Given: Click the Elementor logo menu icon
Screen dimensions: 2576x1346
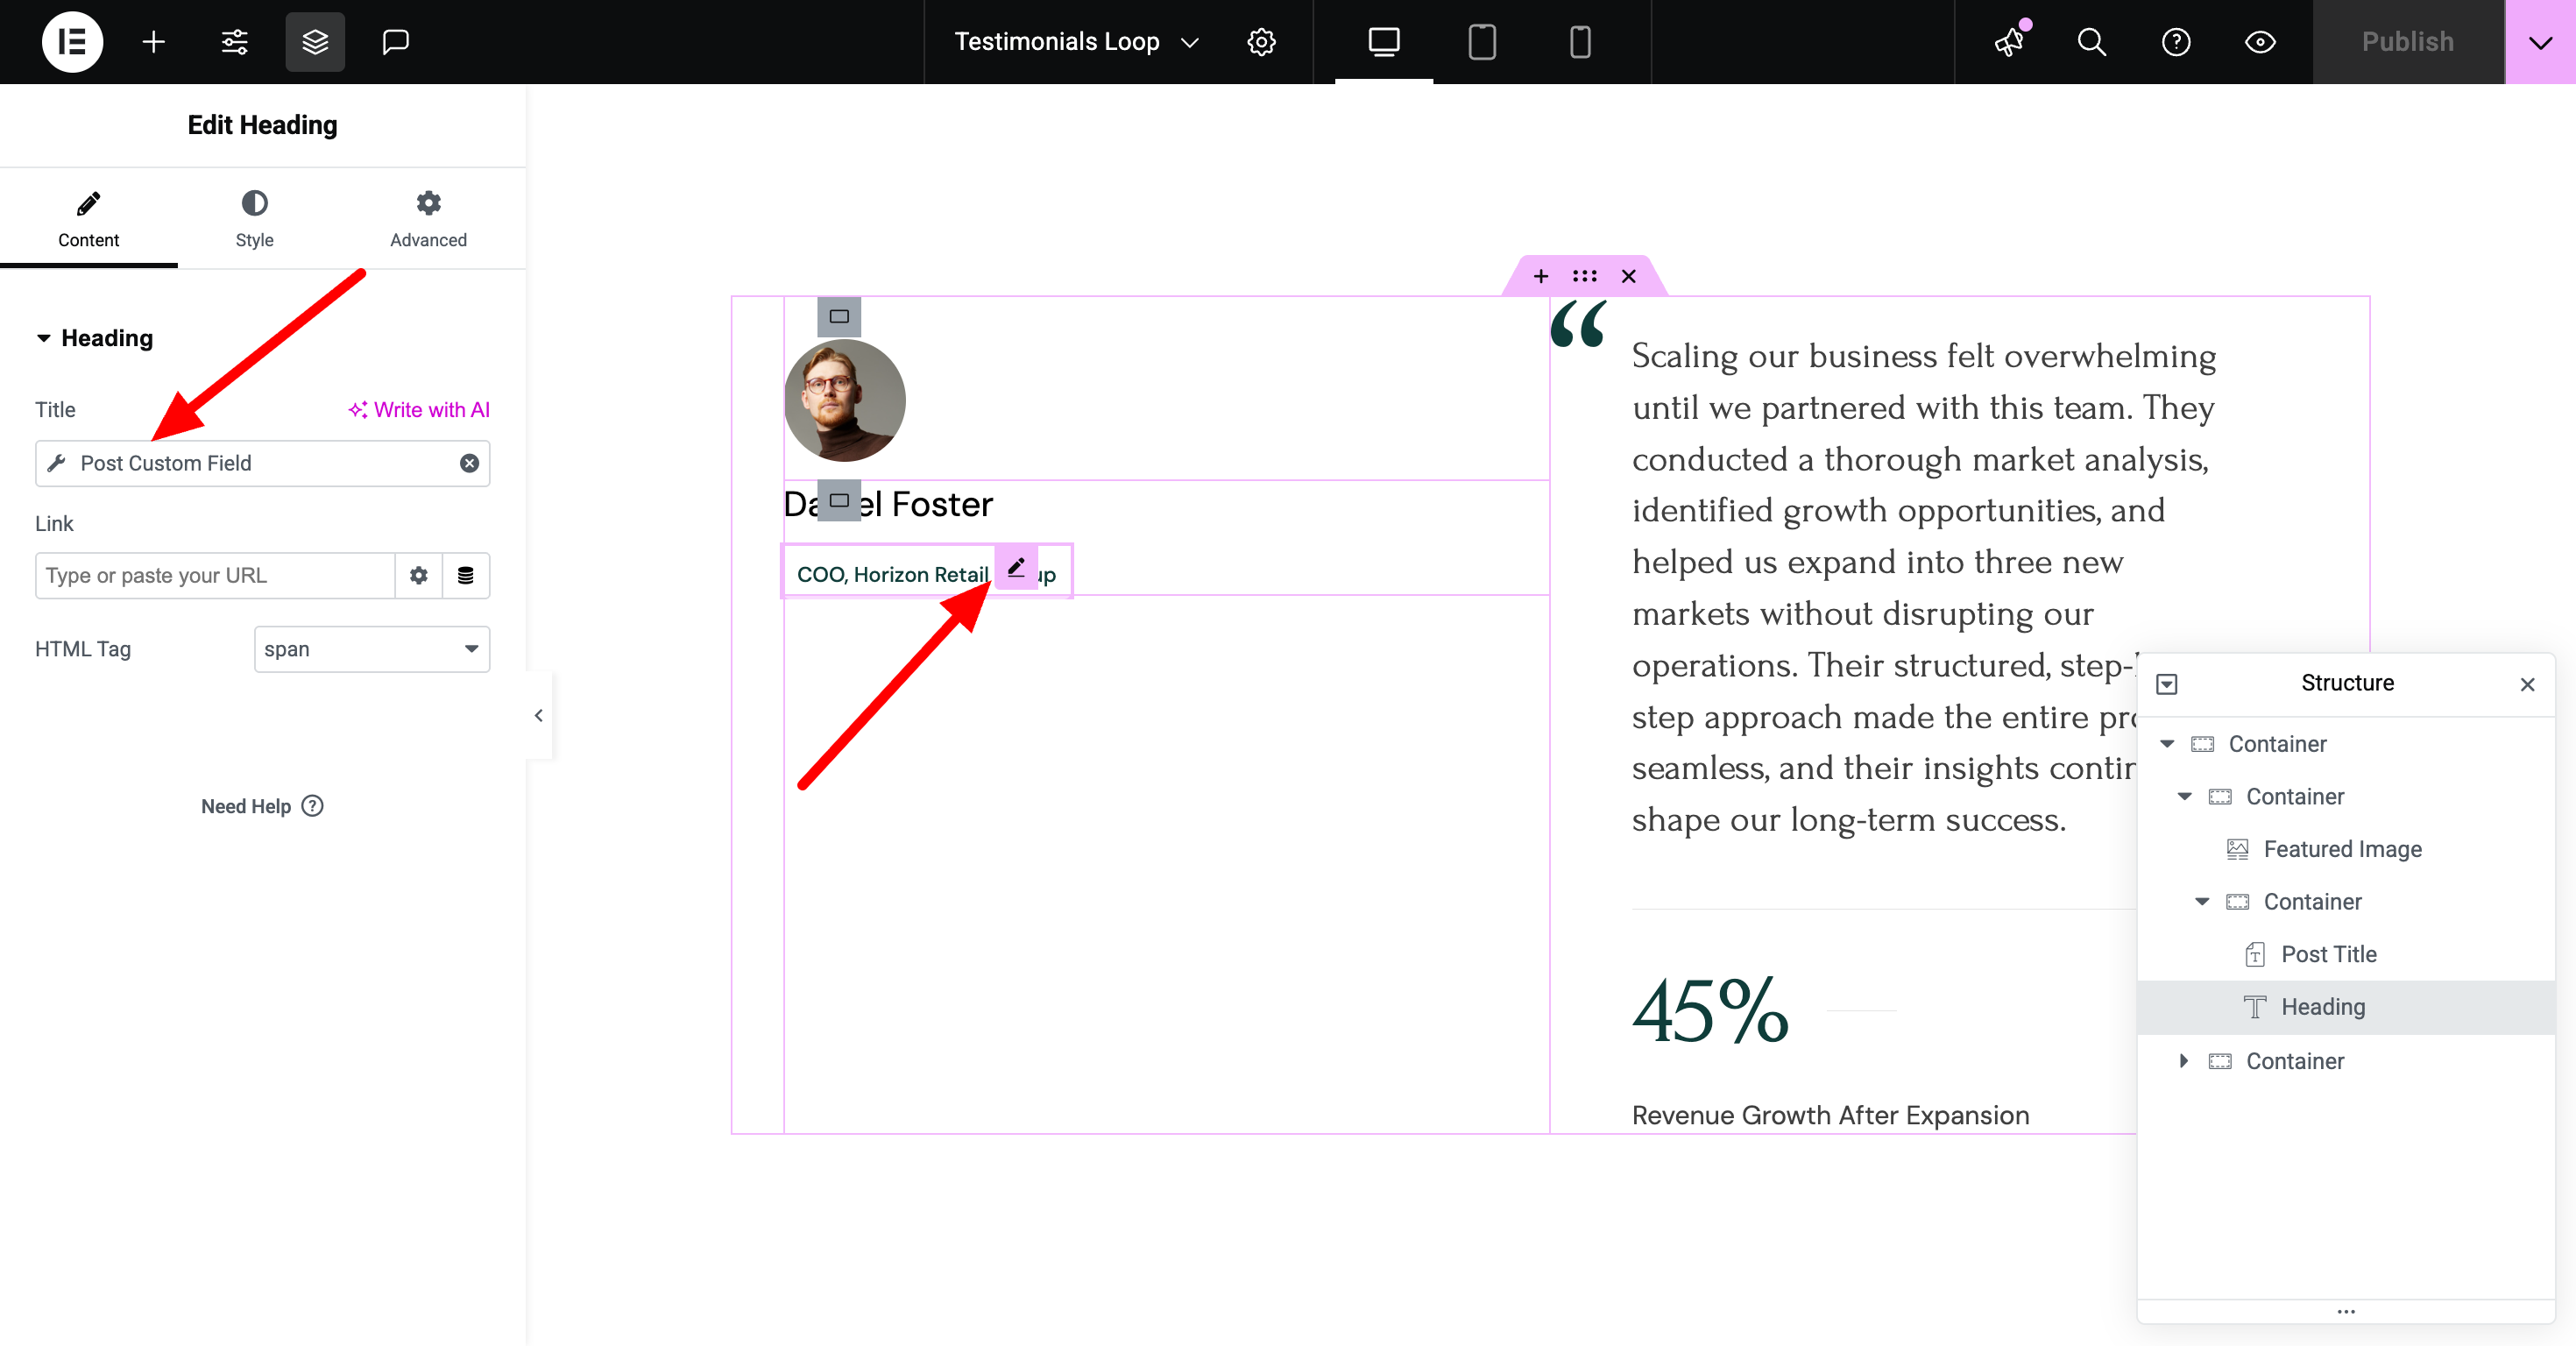Looking at the screenshot, I should pyautogui.click(x=72, y=42).
